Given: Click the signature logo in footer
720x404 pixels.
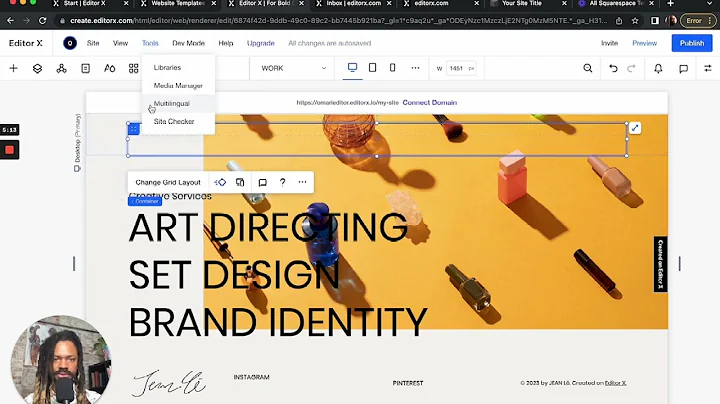Looking at the screenshot, I should (169, 383).
